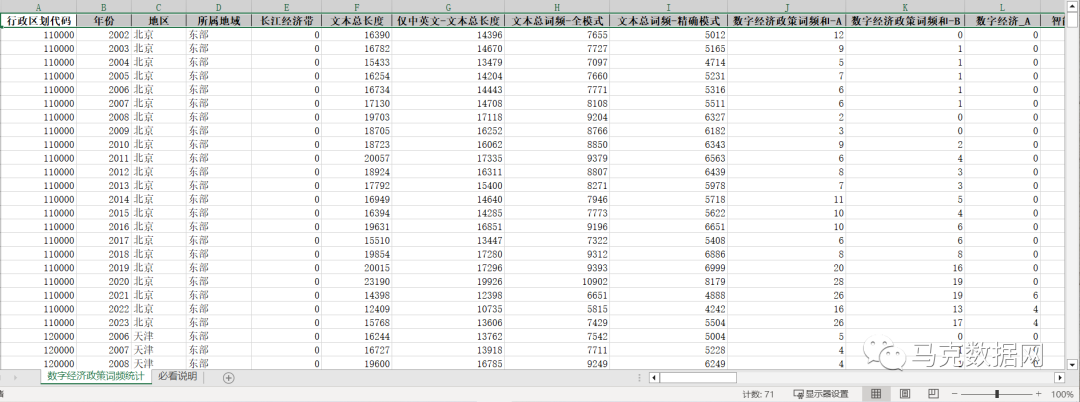Click the horizontal scrollbar left arrow
The width and height of the screenshot is (1080, 402).
pos(654,377)
